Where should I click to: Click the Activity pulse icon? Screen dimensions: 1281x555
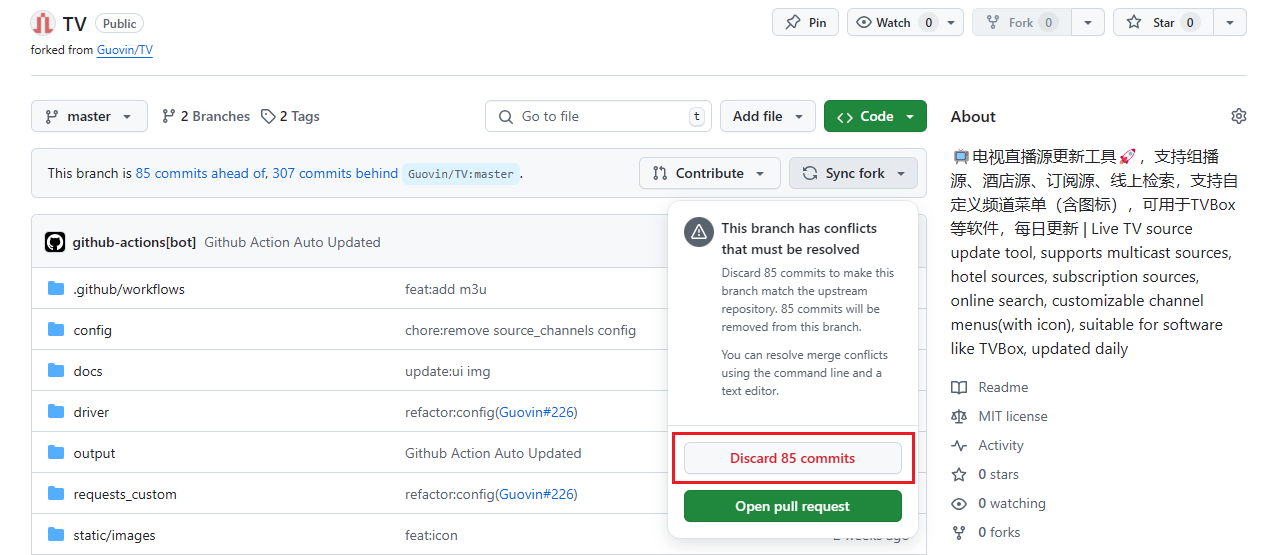pos(959,445)
